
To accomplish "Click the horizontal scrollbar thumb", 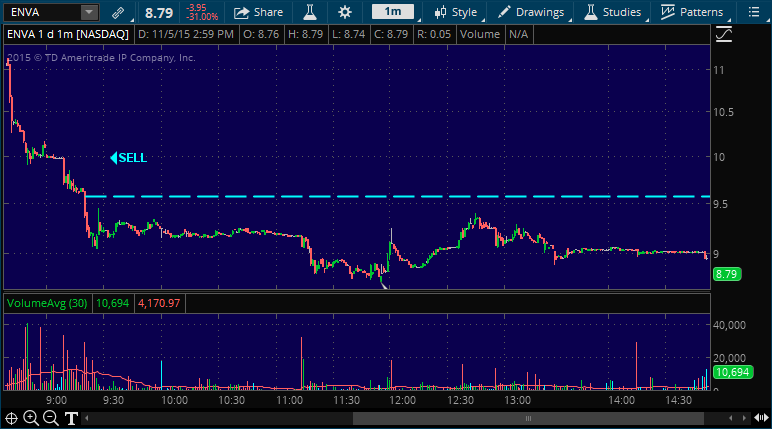I will pos(528,419).
